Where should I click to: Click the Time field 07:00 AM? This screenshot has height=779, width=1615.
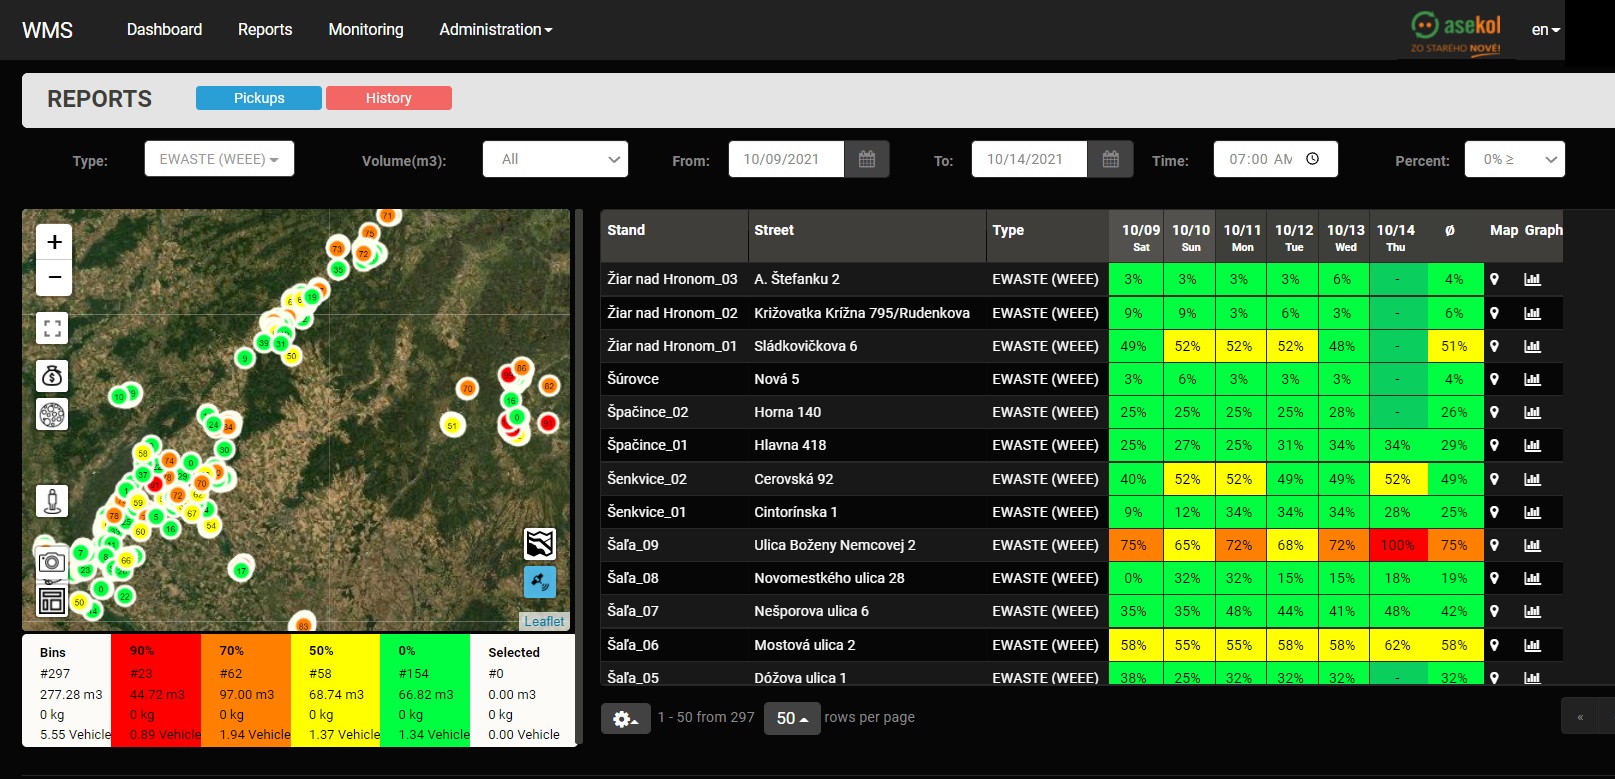pos(1276,159)
